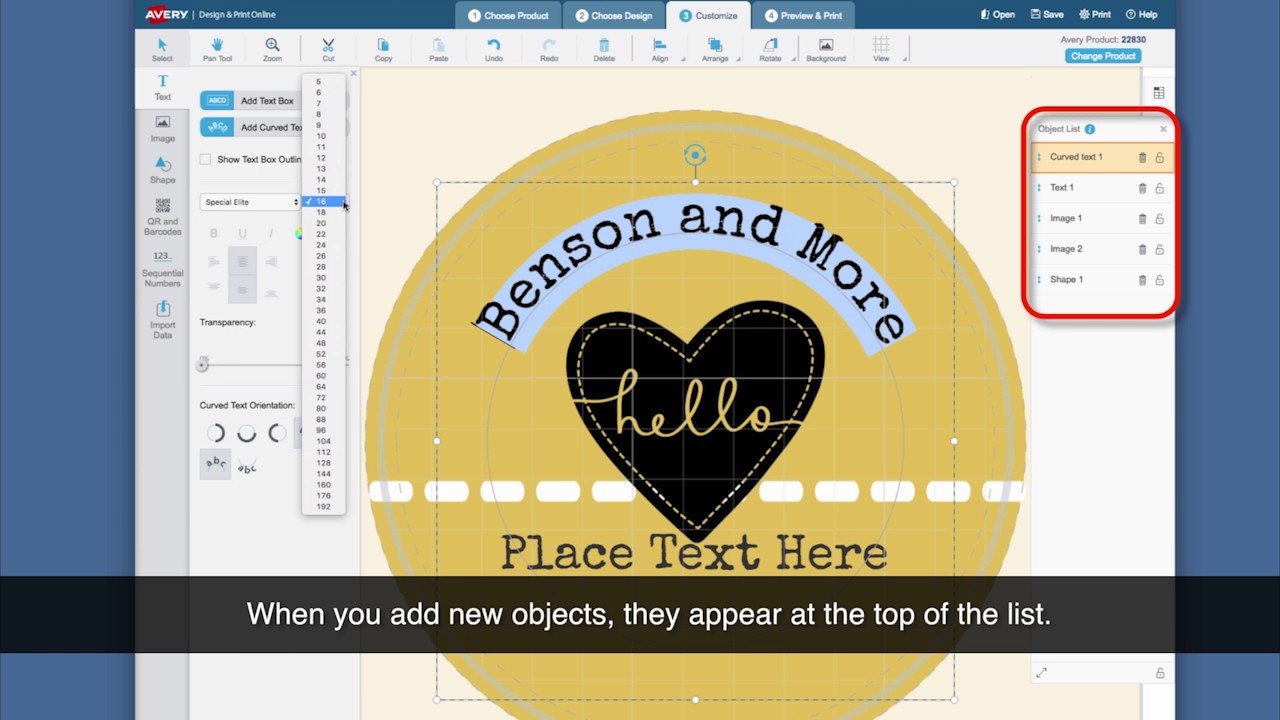Select the Select arrow tool
Screen dimensions: 1280x720
162,49
